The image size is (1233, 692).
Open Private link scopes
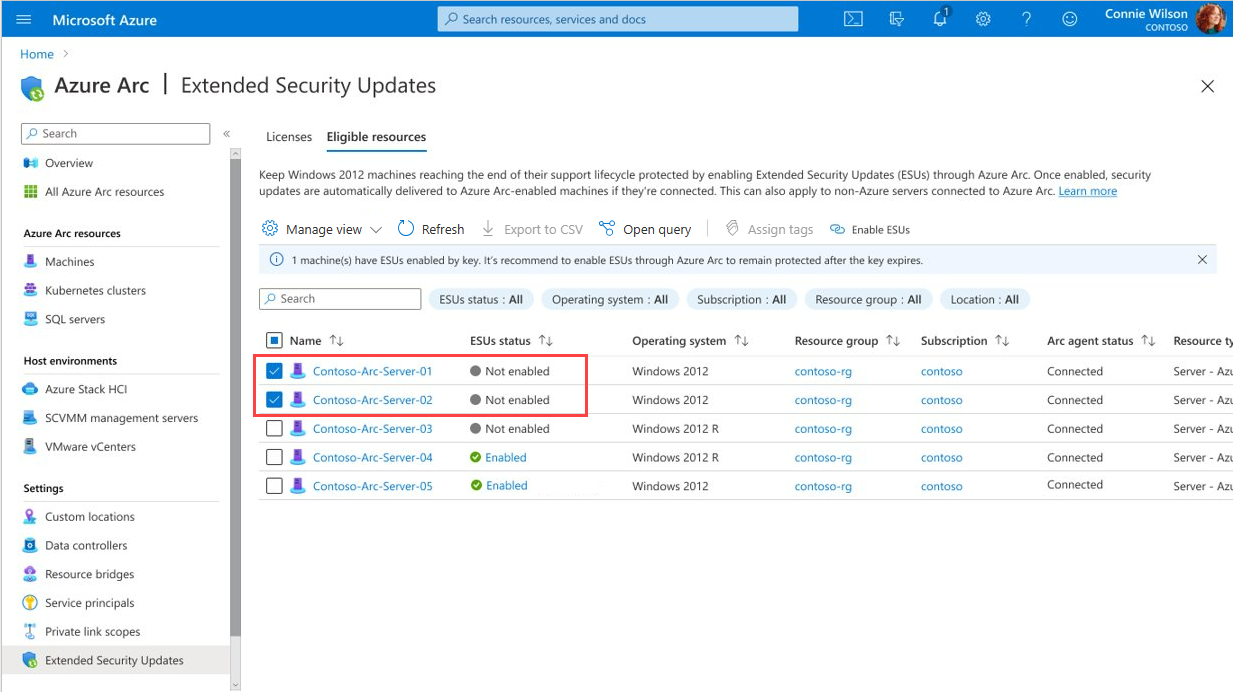pos(92,632)
